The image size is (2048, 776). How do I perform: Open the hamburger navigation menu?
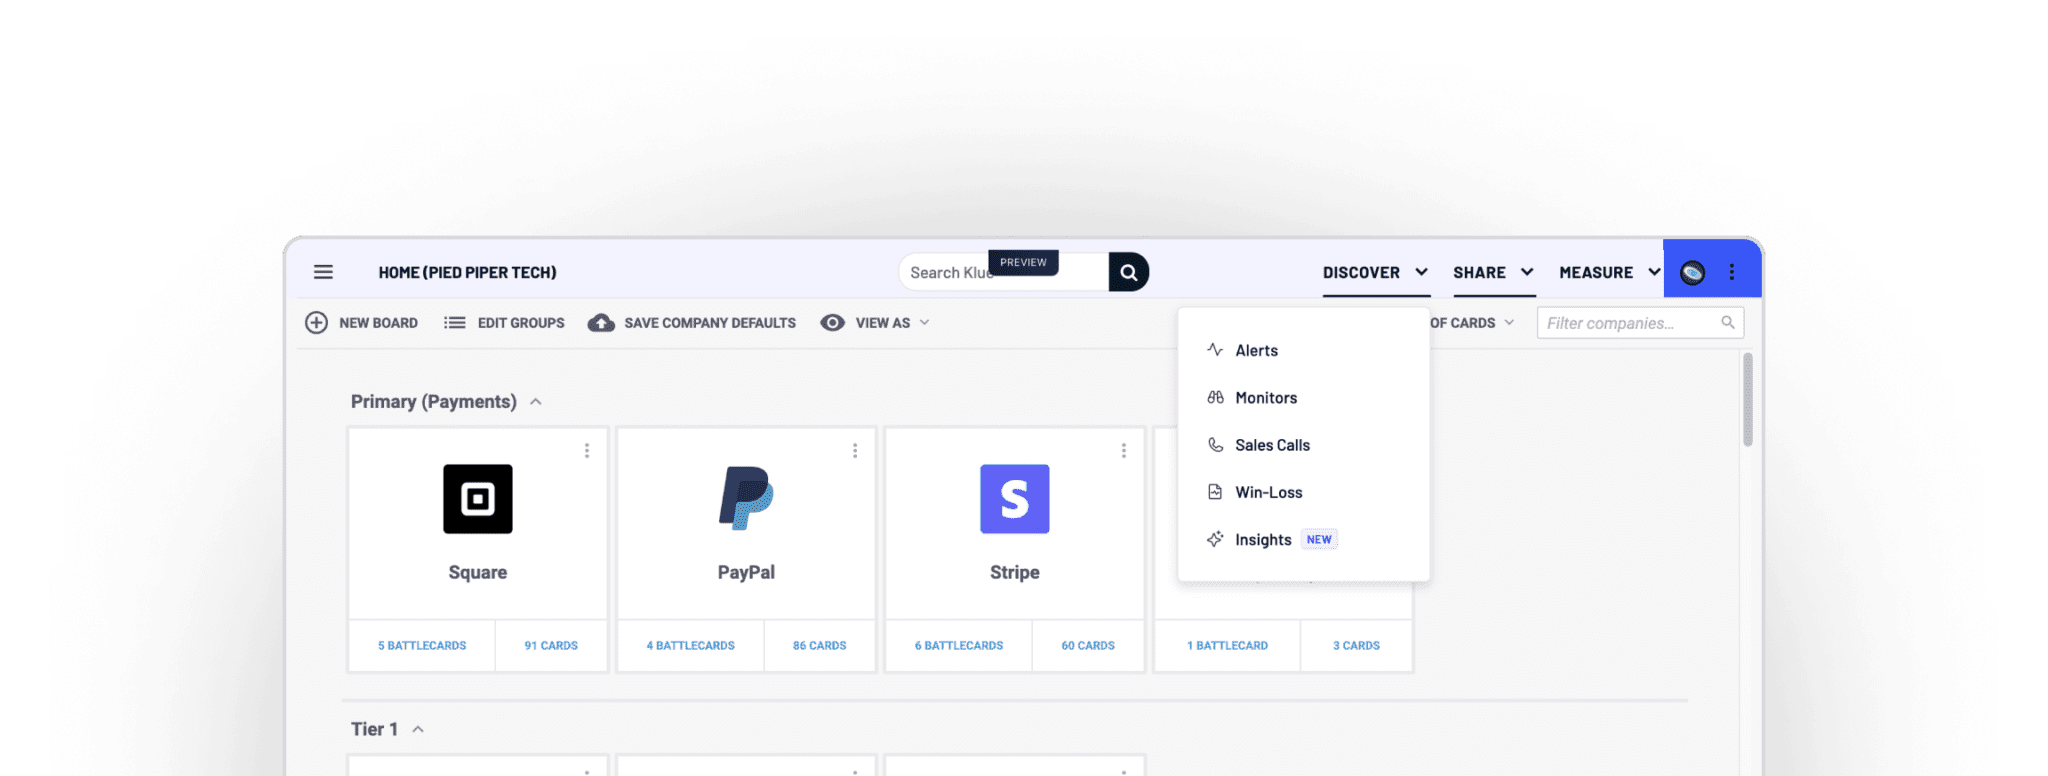click(x=323, y=272)
